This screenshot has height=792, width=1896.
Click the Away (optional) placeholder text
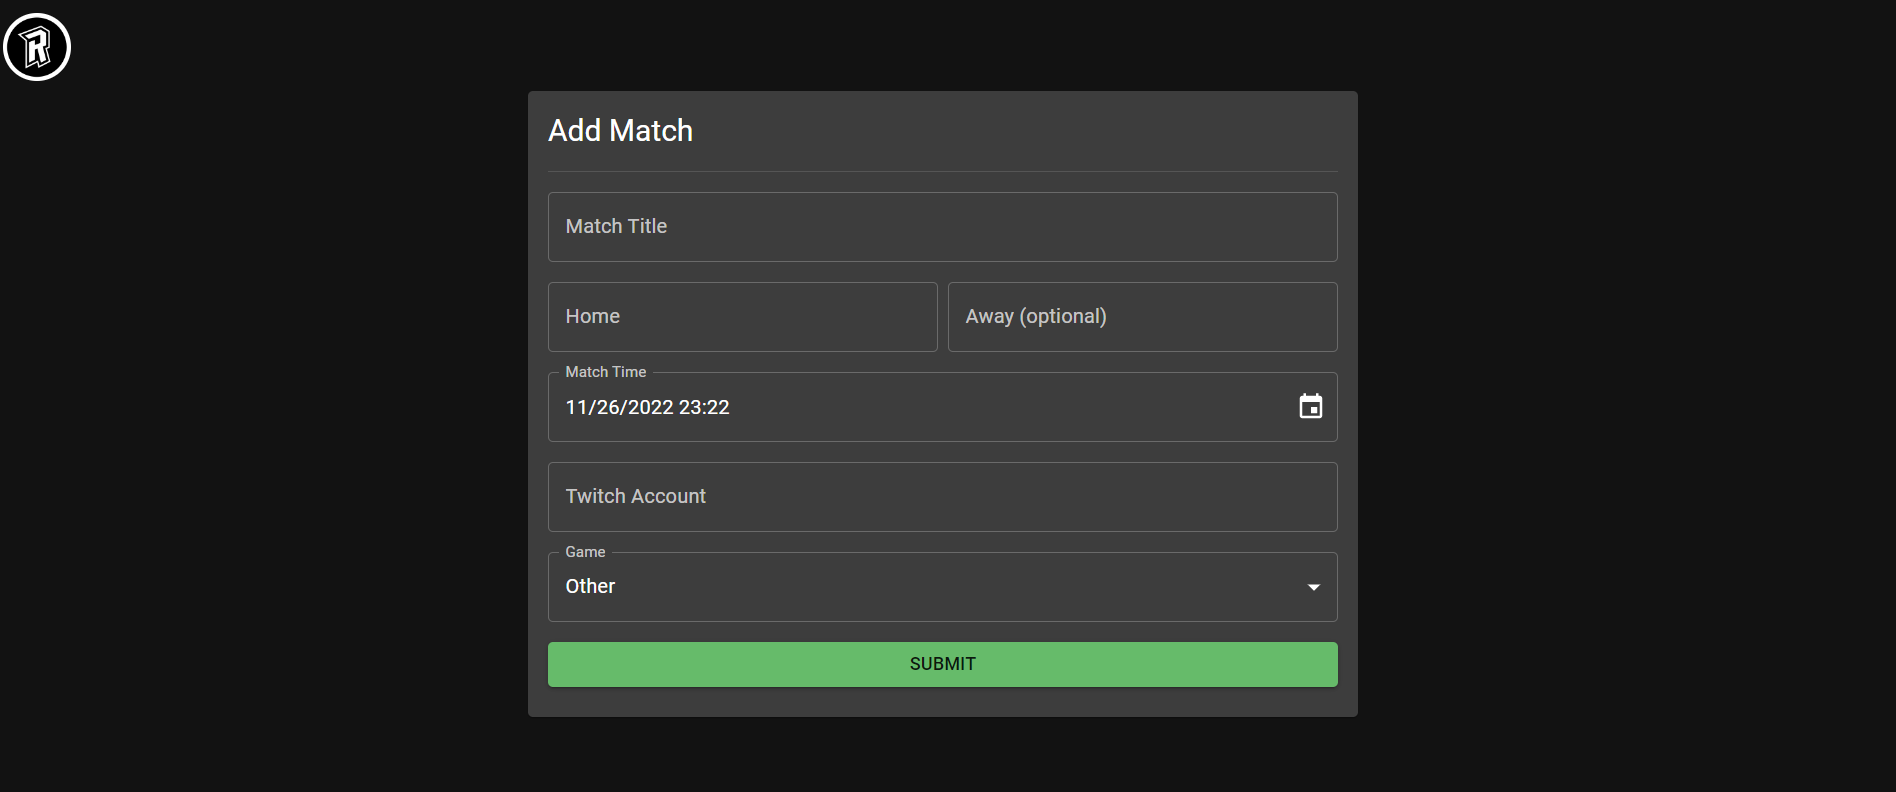pyautogui.click(x=1036, y=316)
